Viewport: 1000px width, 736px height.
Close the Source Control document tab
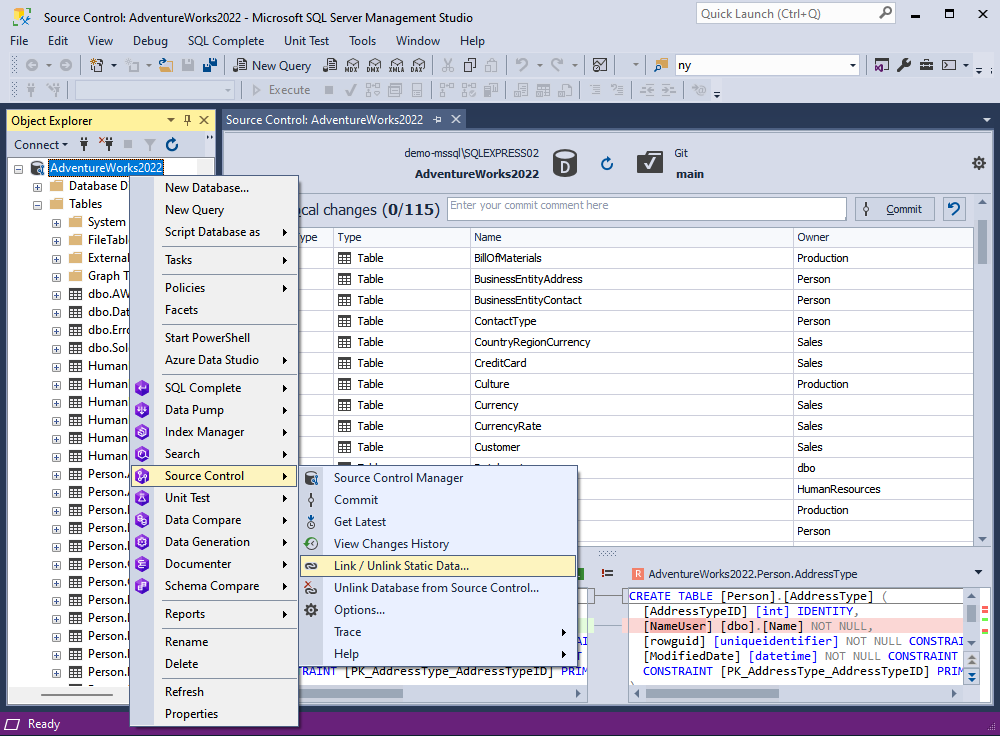(x=456, y=119)
